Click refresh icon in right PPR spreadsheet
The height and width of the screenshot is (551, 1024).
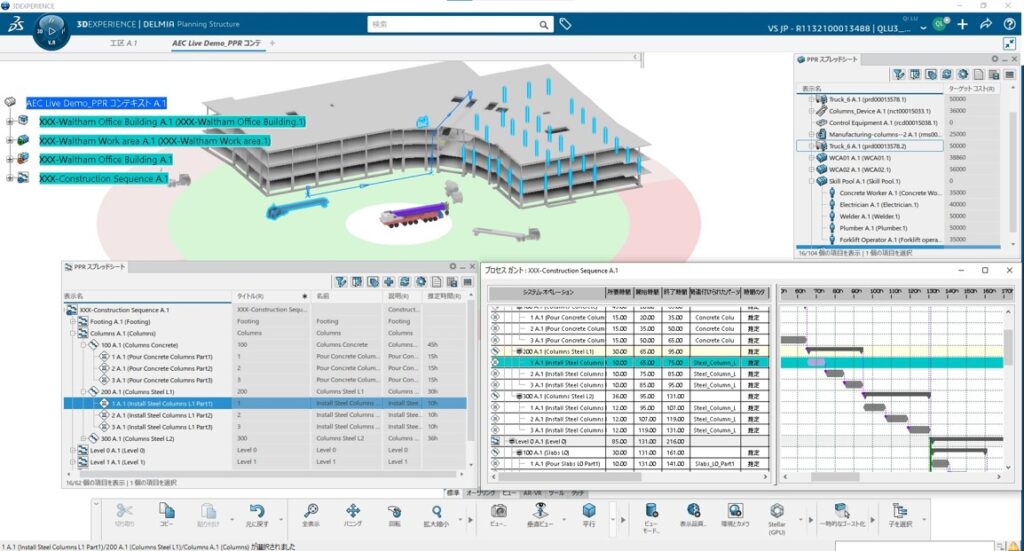(x=947, y=74)
